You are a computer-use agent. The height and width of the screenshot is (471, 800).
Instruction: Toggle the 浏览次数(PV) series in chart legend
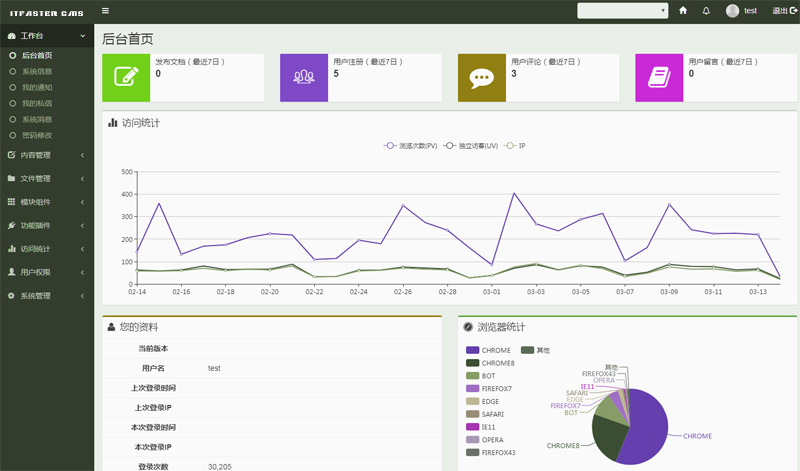point(411,146)
